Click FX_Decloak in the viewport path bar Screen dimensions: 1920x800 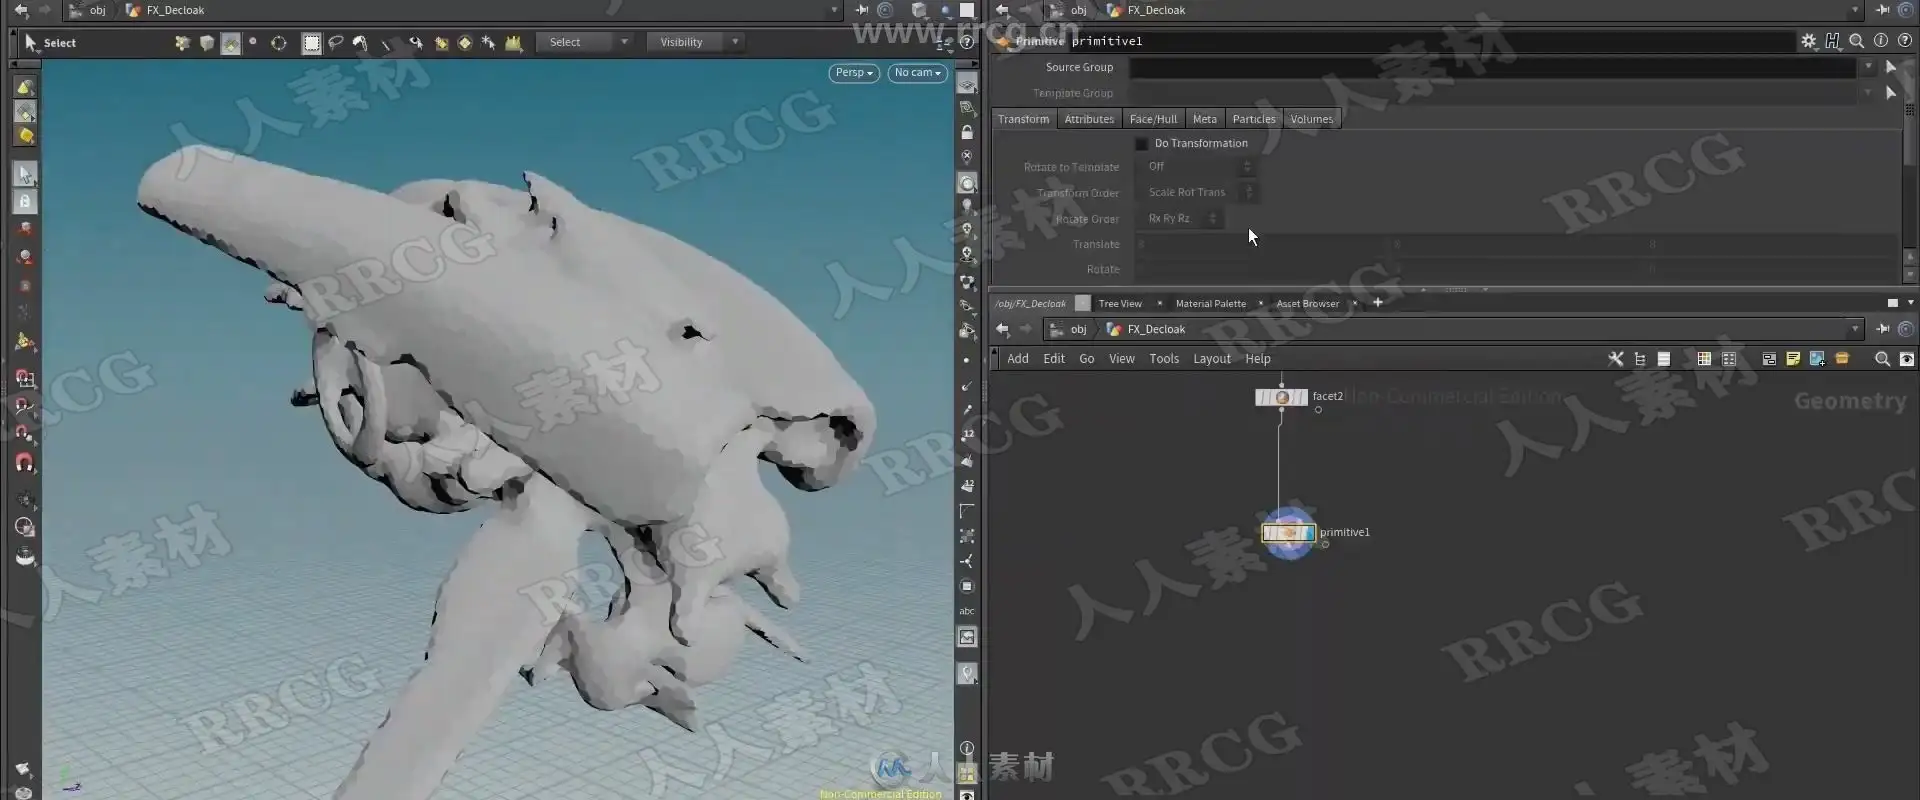pos(175,10)
